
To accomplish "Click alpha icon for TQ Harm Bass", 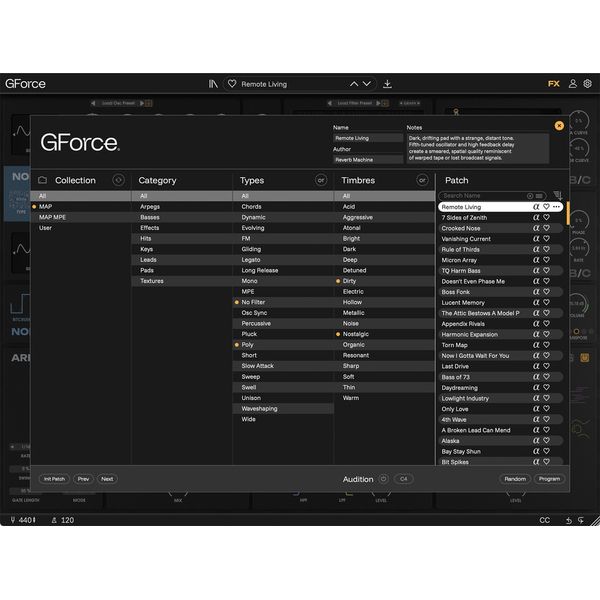I will click(x=536, y=271).
